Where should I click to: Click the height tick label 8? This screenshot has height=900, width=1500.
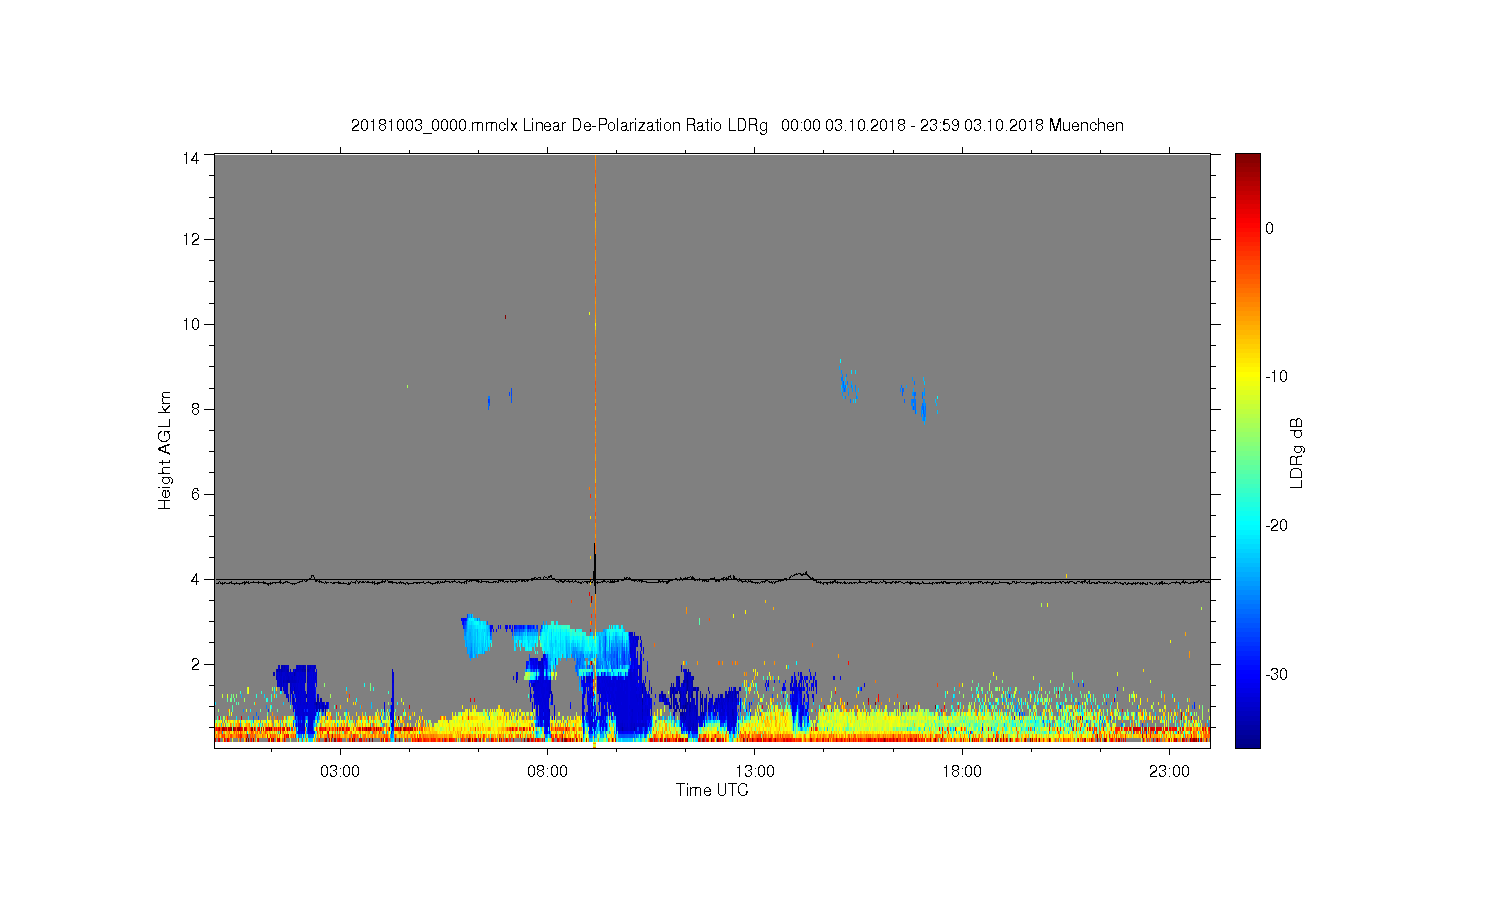[196, 409]
